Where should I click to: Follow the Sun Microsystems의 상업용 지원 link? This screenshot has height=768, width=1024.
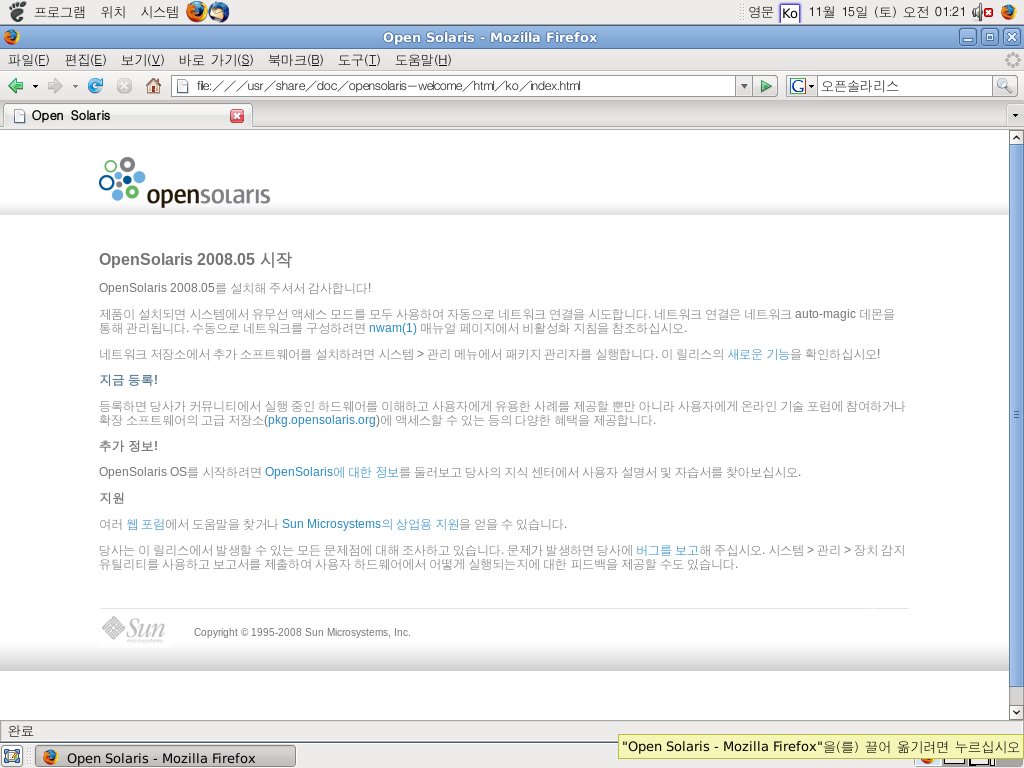370,524
